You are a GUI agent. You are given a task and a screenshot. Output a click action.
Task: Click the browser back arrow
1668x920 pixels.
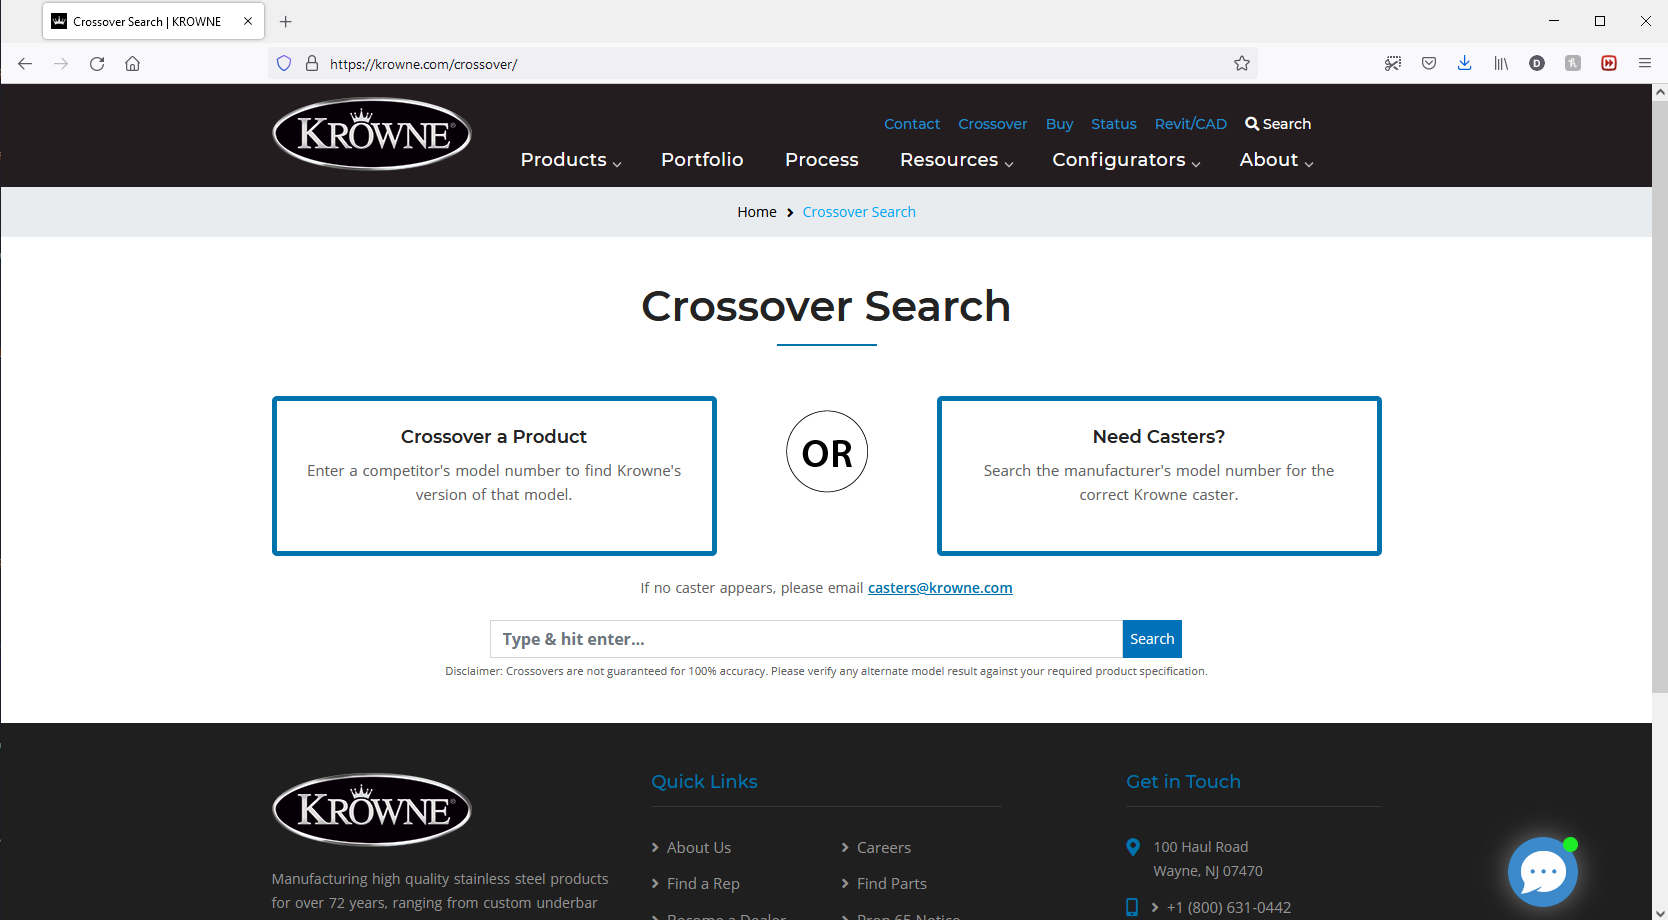[x=25, y=64]
